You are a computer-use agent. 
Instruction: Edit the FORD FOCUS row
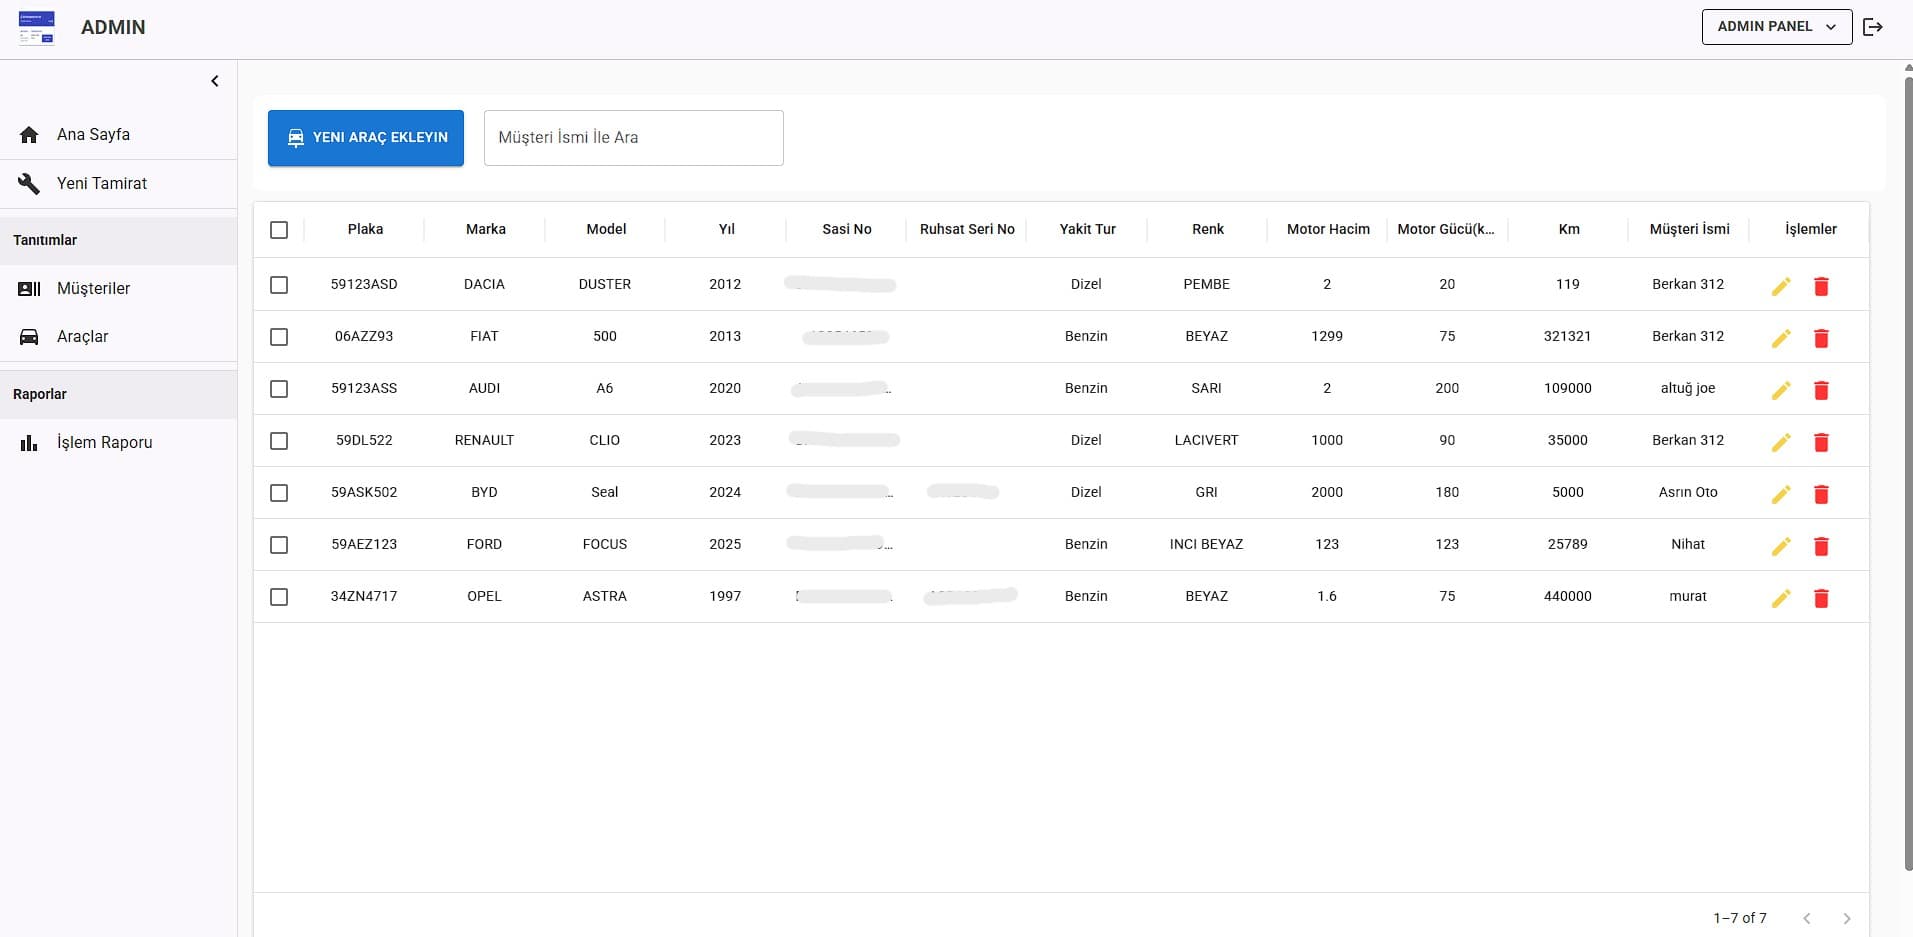(x=1780, y=547)
